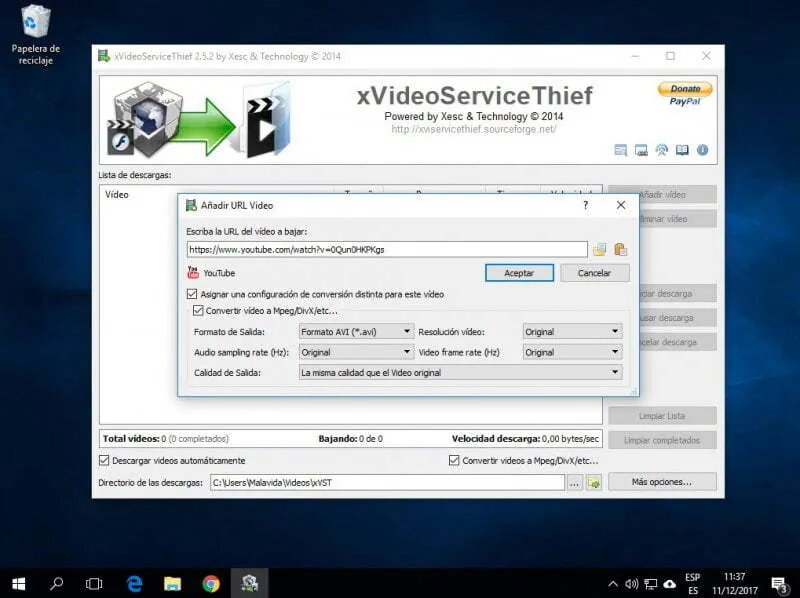
Task: Uncheck 'Asignar una configuración de conversión distinta'
Action: coord(192,294)
